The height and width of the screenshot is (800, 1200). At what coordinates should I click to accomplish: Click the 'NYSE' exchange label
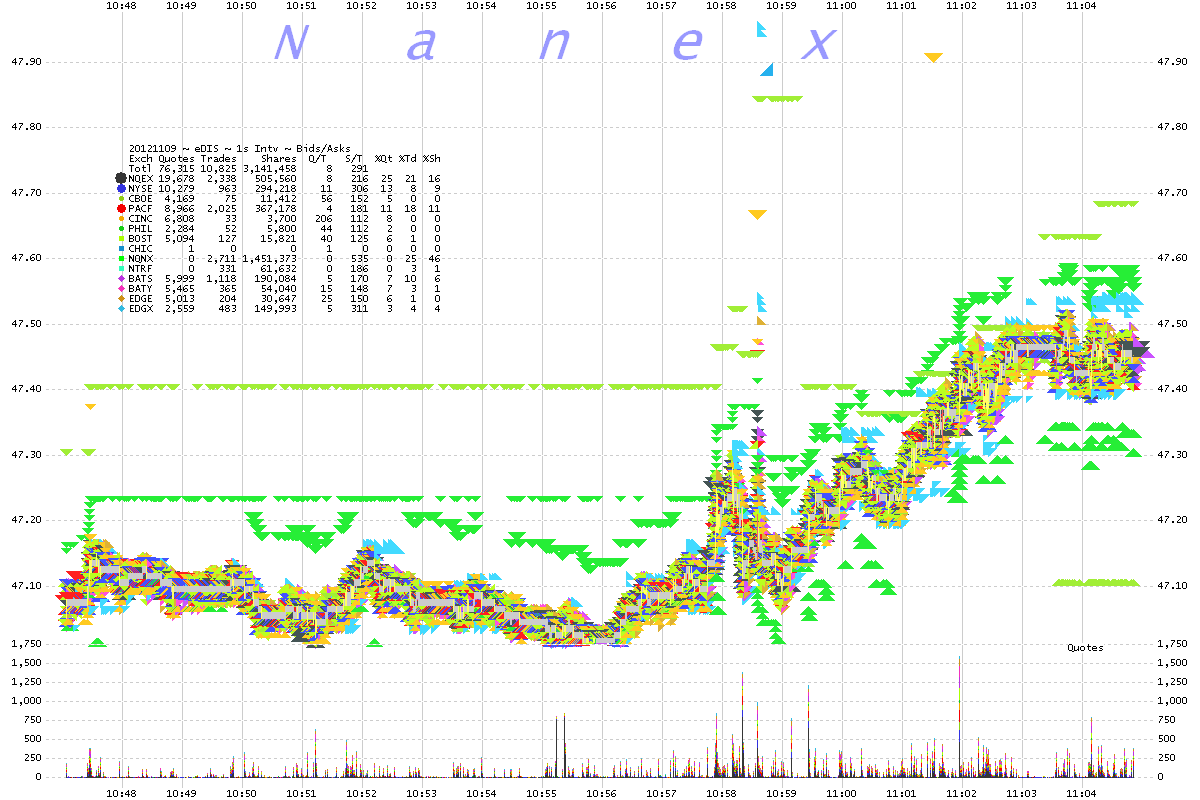[x=141, y=188]
